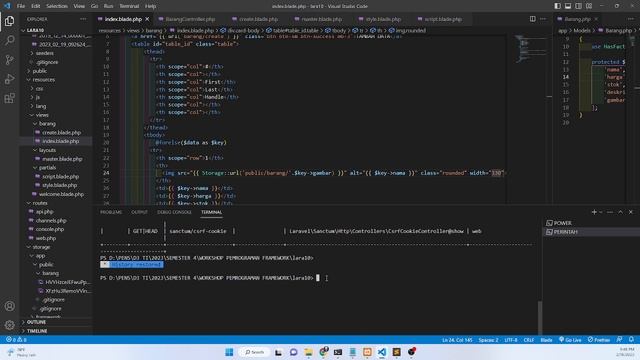
Task: Open the terminal launch profile dropdown arrow
Action: coord(601,212)
